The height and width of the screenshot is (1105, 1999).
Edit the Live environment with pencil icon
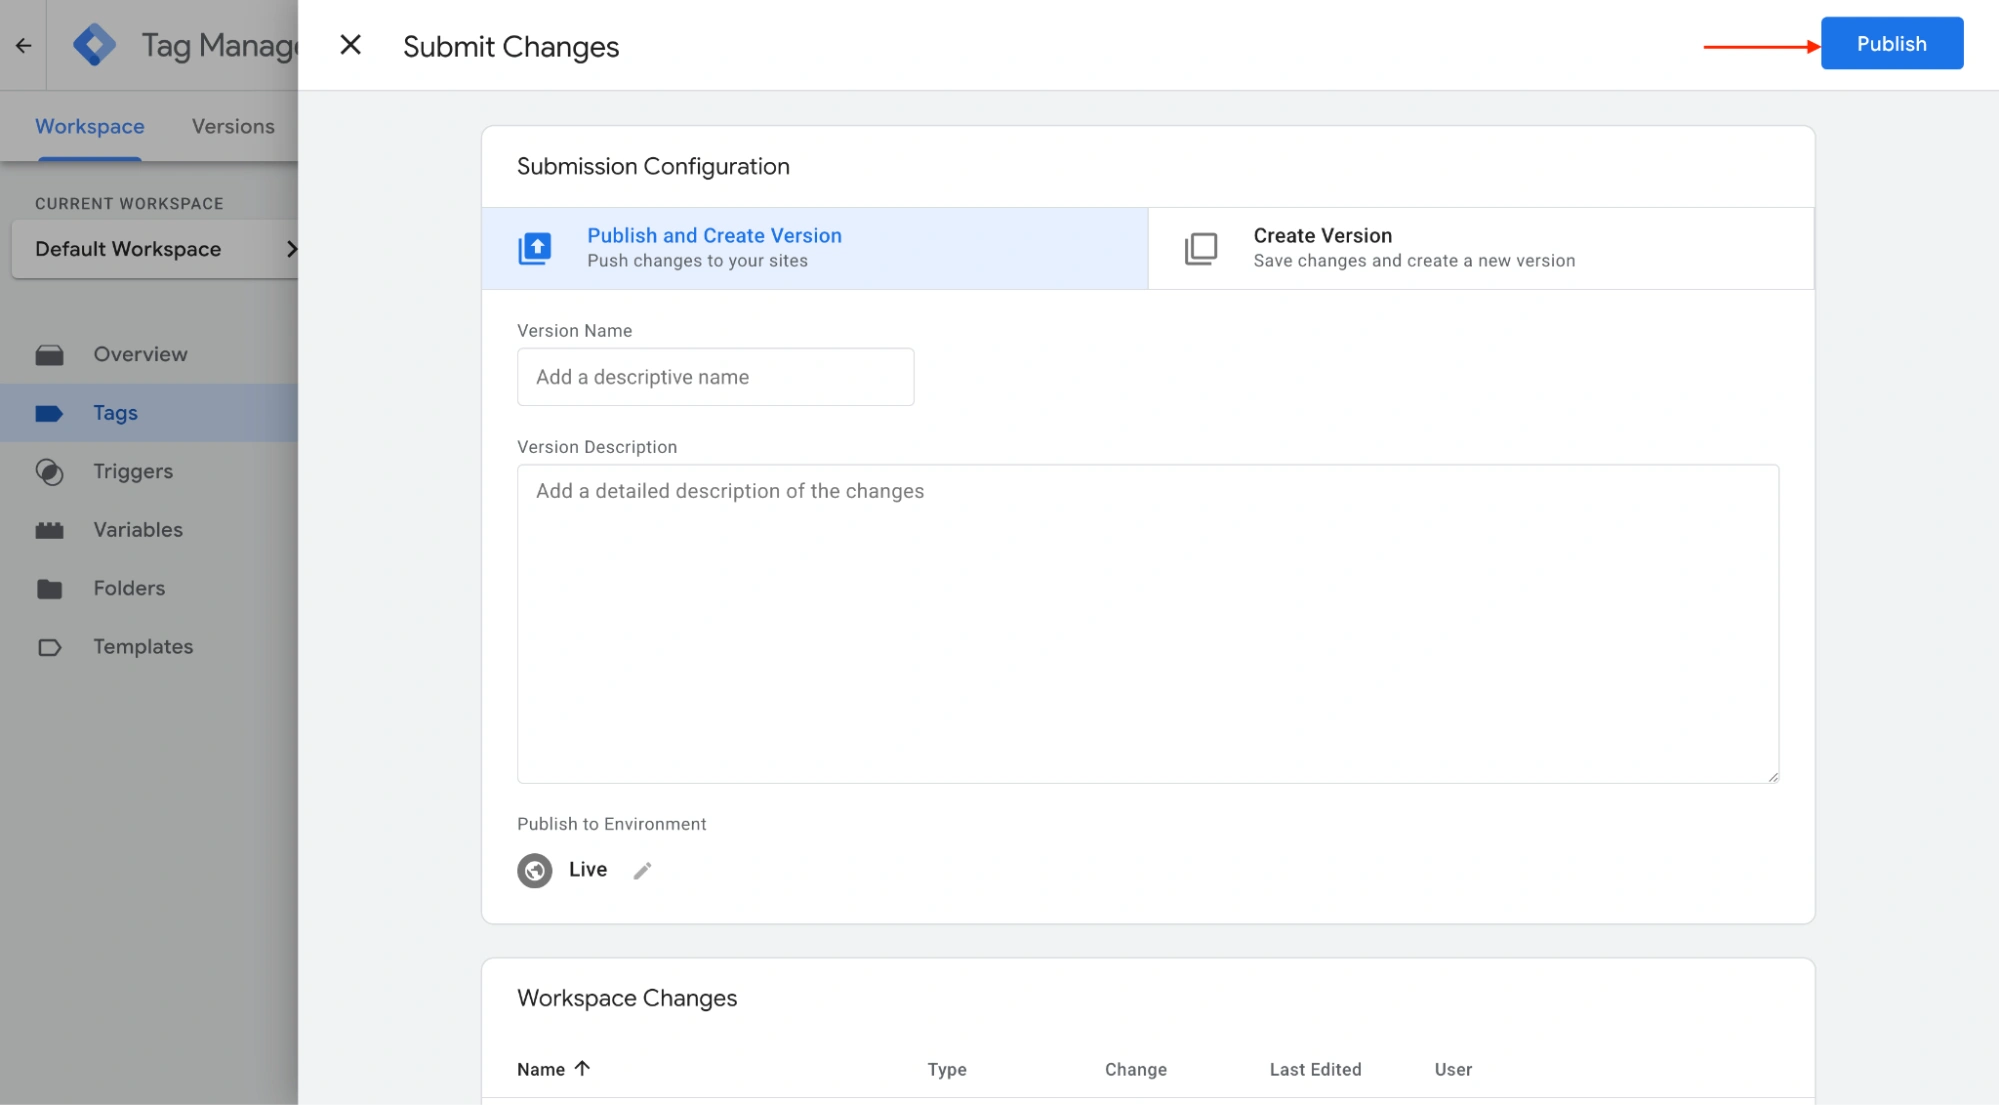[x=642, y=871]
